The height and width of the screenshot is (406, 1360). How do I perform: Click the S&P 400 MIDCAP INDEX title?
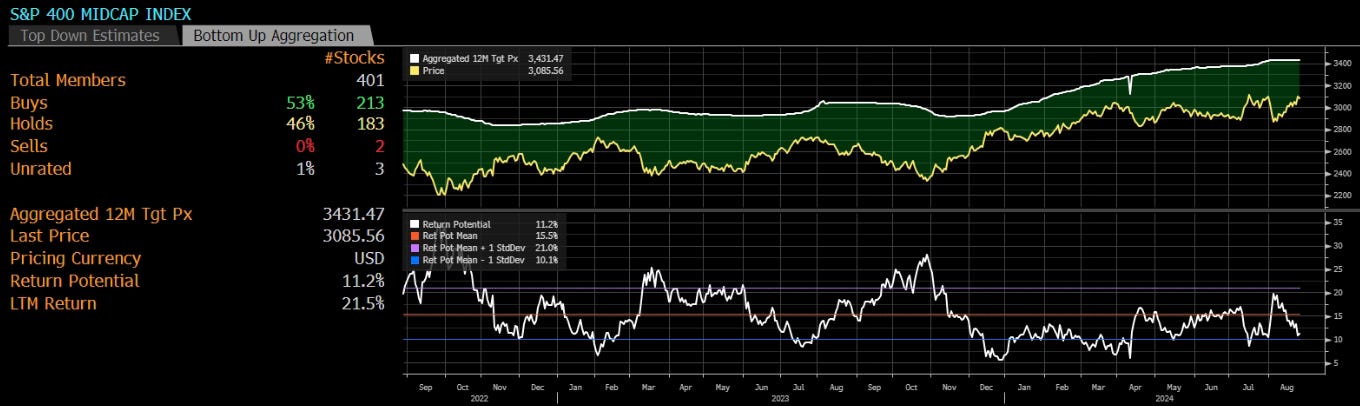101,13
